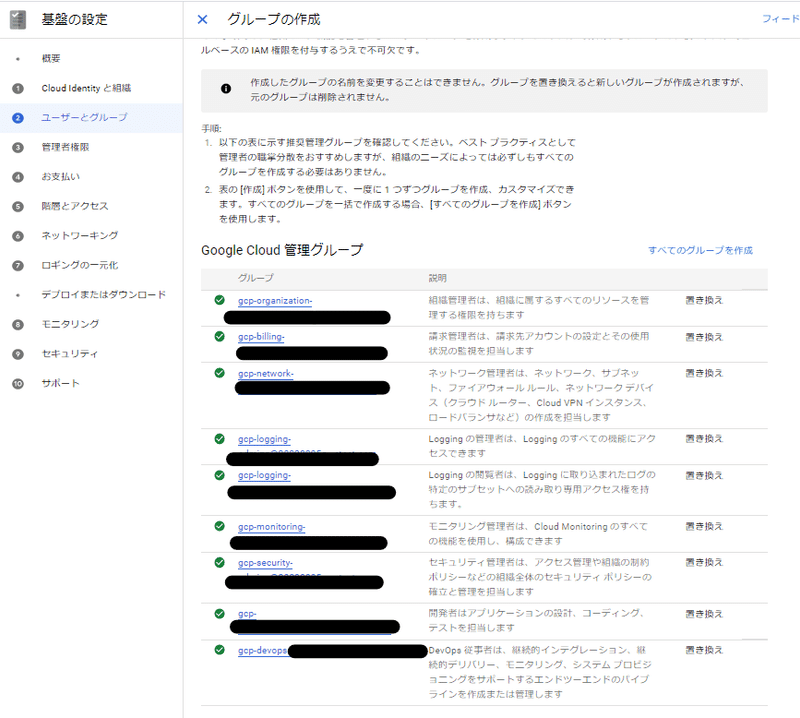Click green check for gcp-organization group
Image resolution: width=800 pixels, height=718 pixels.
(219, 300)
